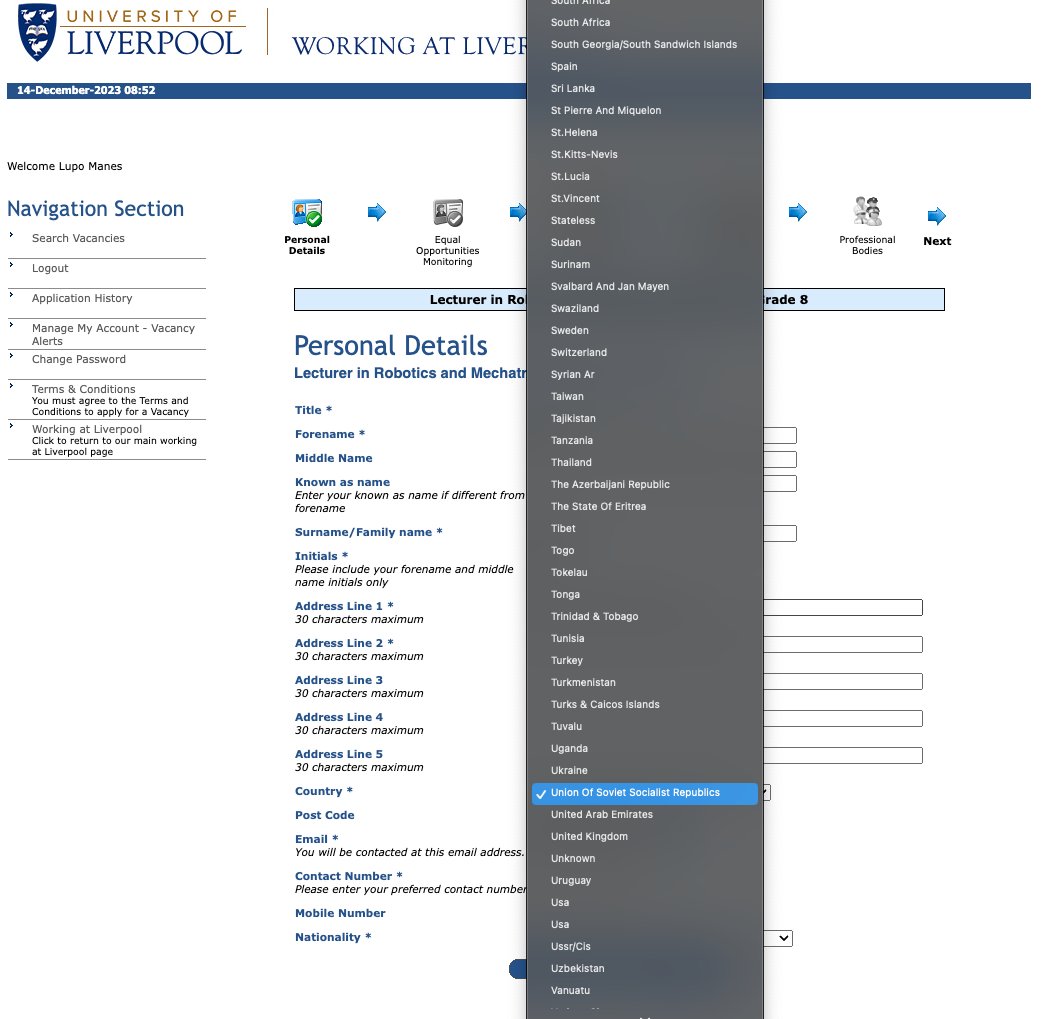Open Search Vacancies link

[78, 238]
